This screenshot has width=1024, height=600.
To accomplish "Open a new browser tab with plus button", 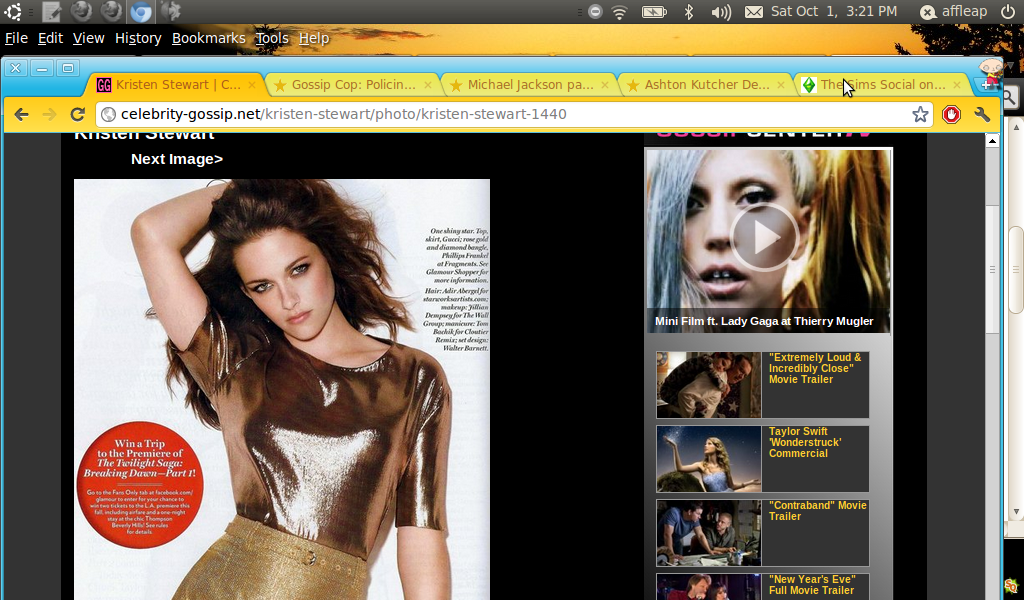I will coord(985,85).
